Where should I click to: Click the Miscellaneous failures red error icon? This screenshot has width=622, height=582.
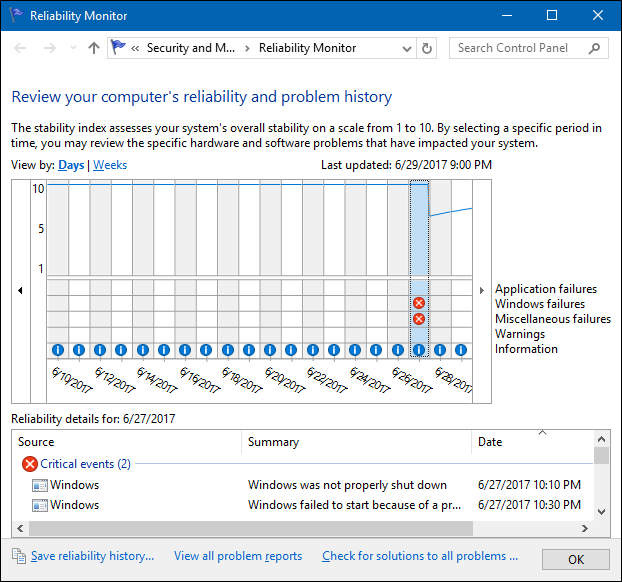coord(419,319)
